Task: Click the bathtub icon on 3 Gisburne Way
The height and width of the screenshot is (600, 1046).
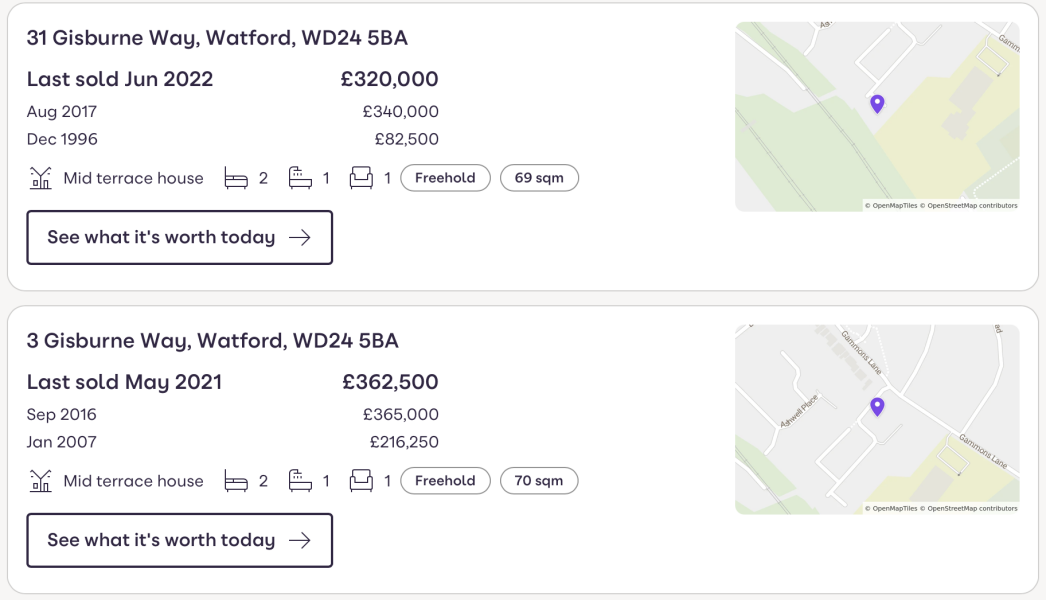Action: pos(297,480)
